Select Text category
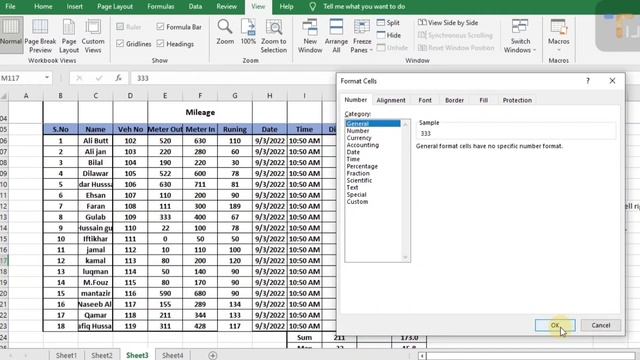Screen dimensions: 640x360 352,187
